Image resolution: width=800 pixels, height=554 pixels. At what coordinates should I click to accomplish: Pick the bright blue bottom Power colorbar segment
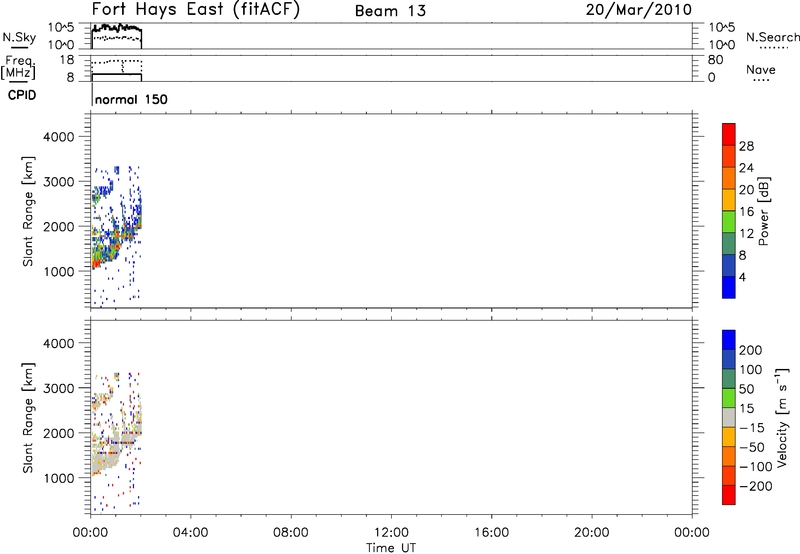pyautogui.click(x=729, y=287)
